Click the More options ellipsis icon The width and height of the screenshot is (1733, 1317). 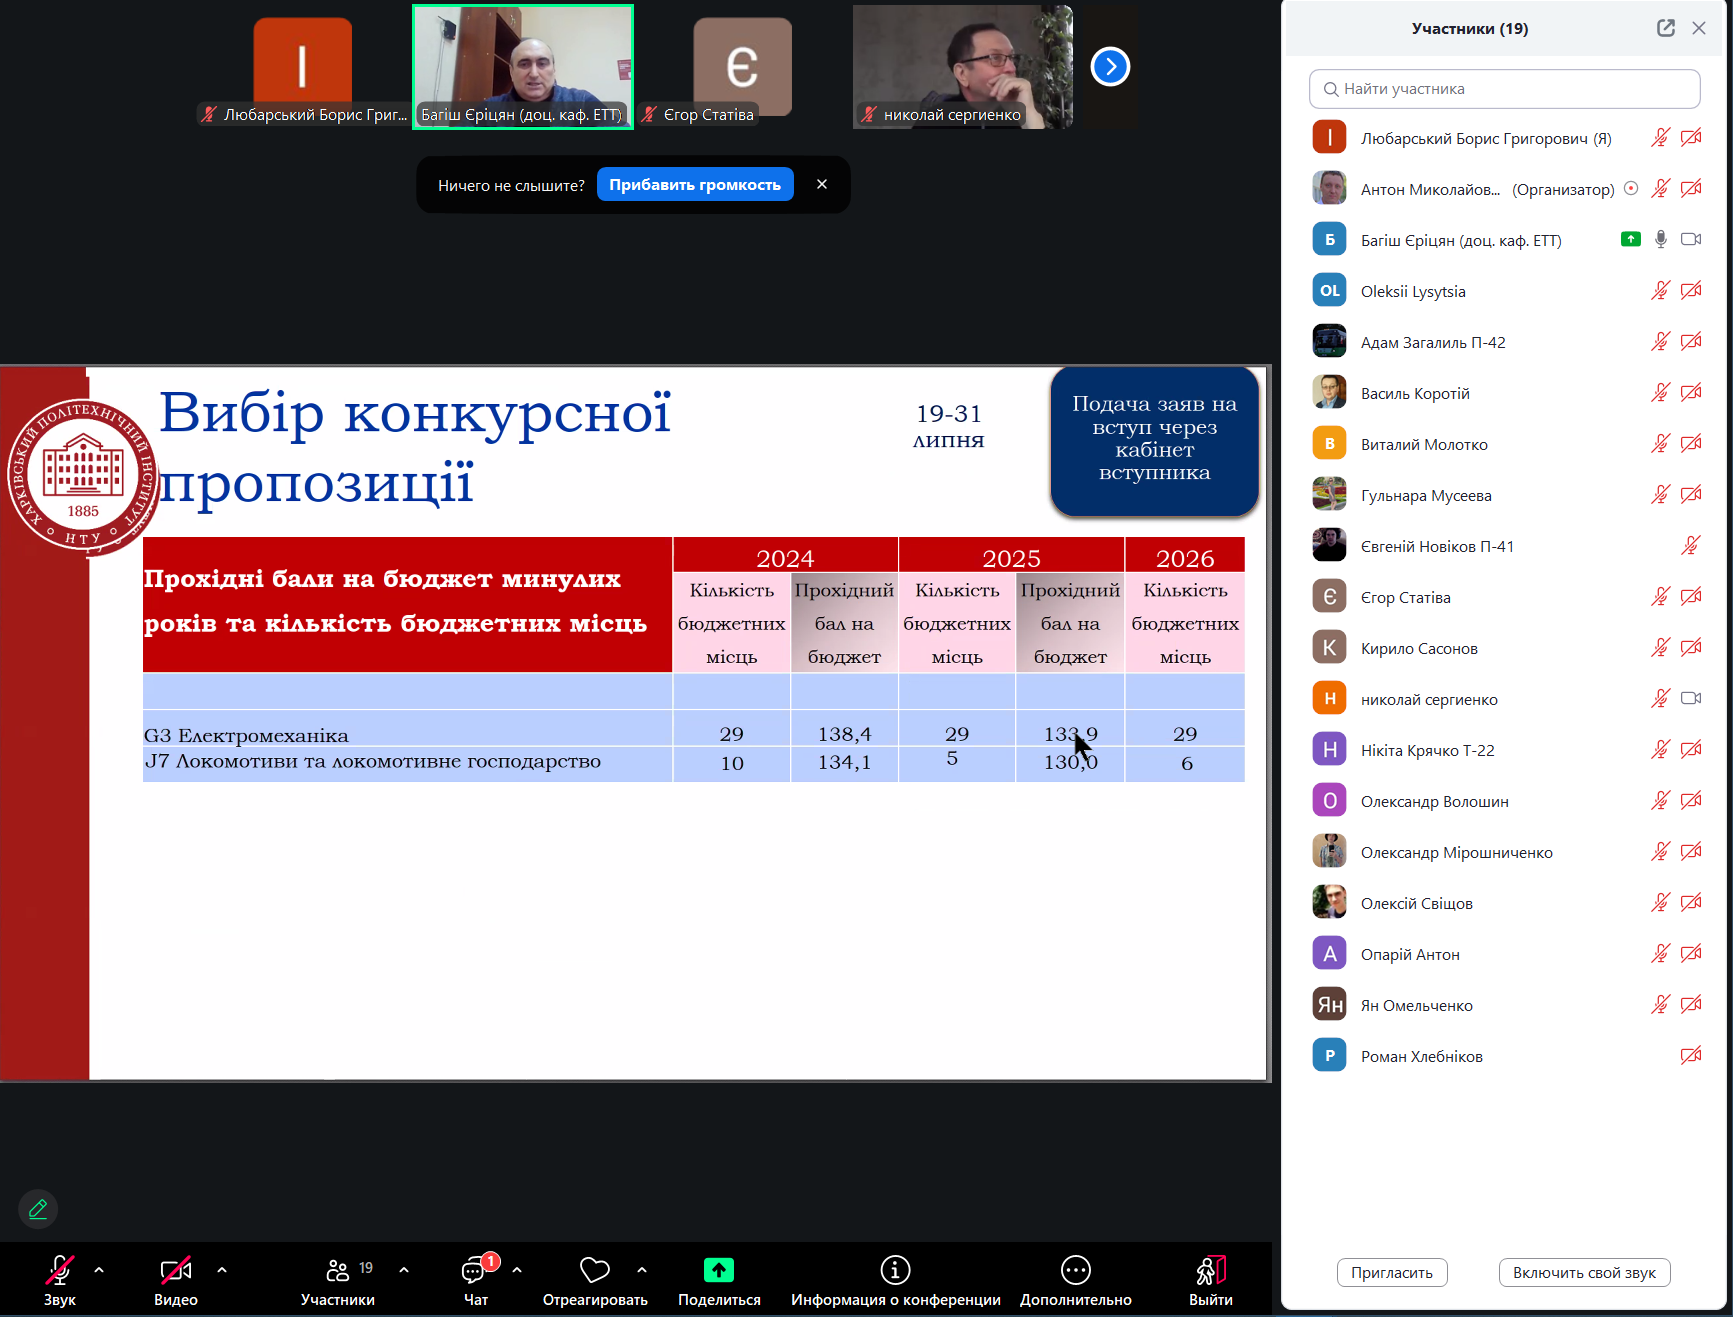point(1075,1270)
